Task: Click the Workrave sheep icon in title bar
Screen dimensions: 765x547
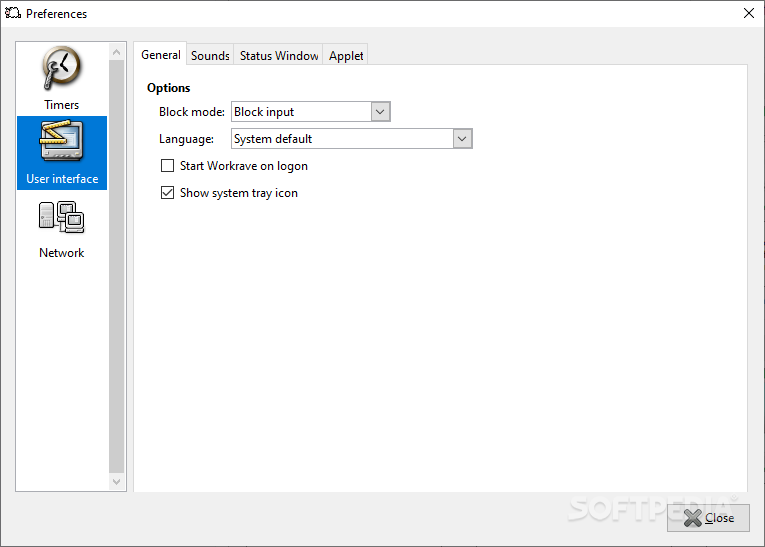Action: (x=13, y=13)
